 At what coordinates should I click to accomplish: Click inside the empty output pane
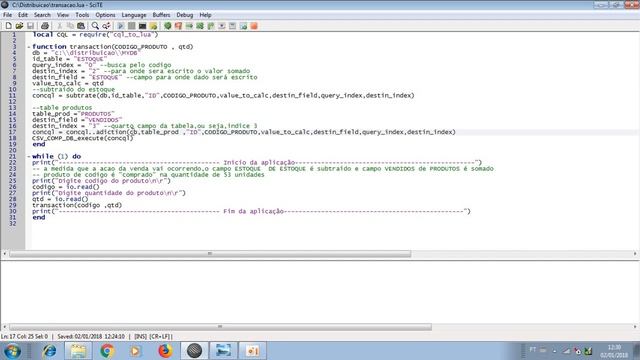tap(320, 292)
